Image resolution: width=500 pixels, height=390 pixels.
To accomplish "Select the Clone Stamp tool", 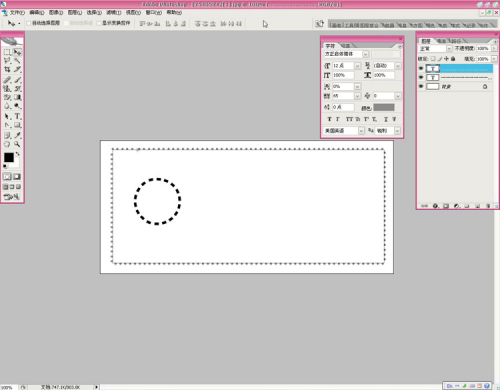I will (x=7, y=88).
